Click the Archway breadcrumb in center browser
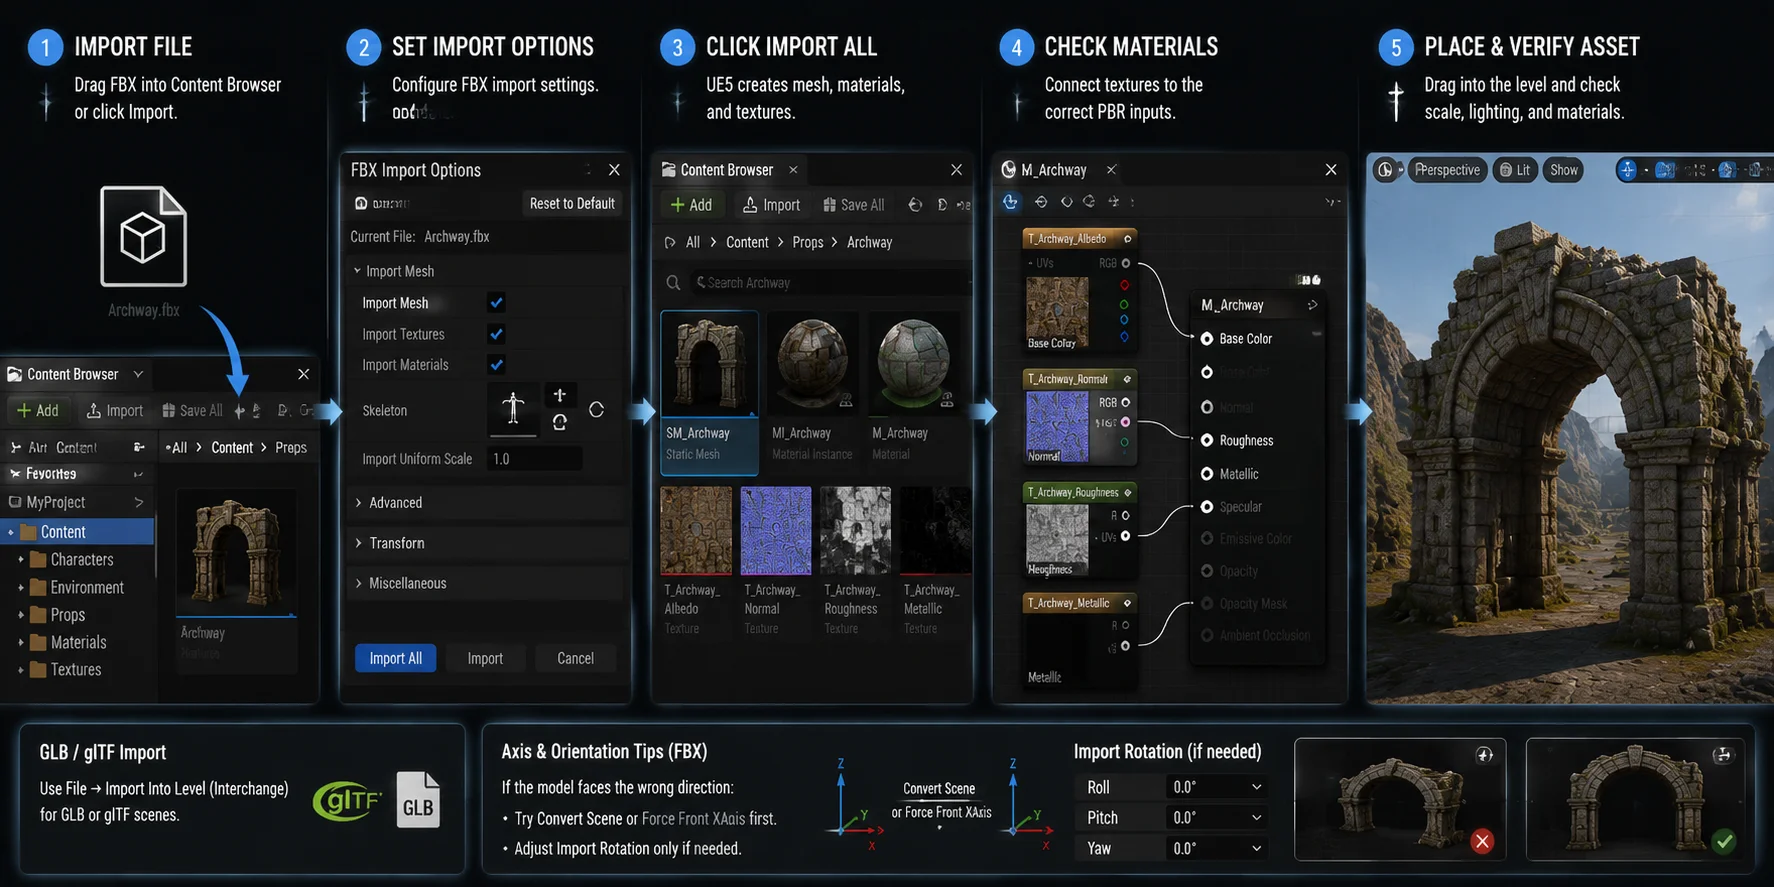 tap(869, 242)
